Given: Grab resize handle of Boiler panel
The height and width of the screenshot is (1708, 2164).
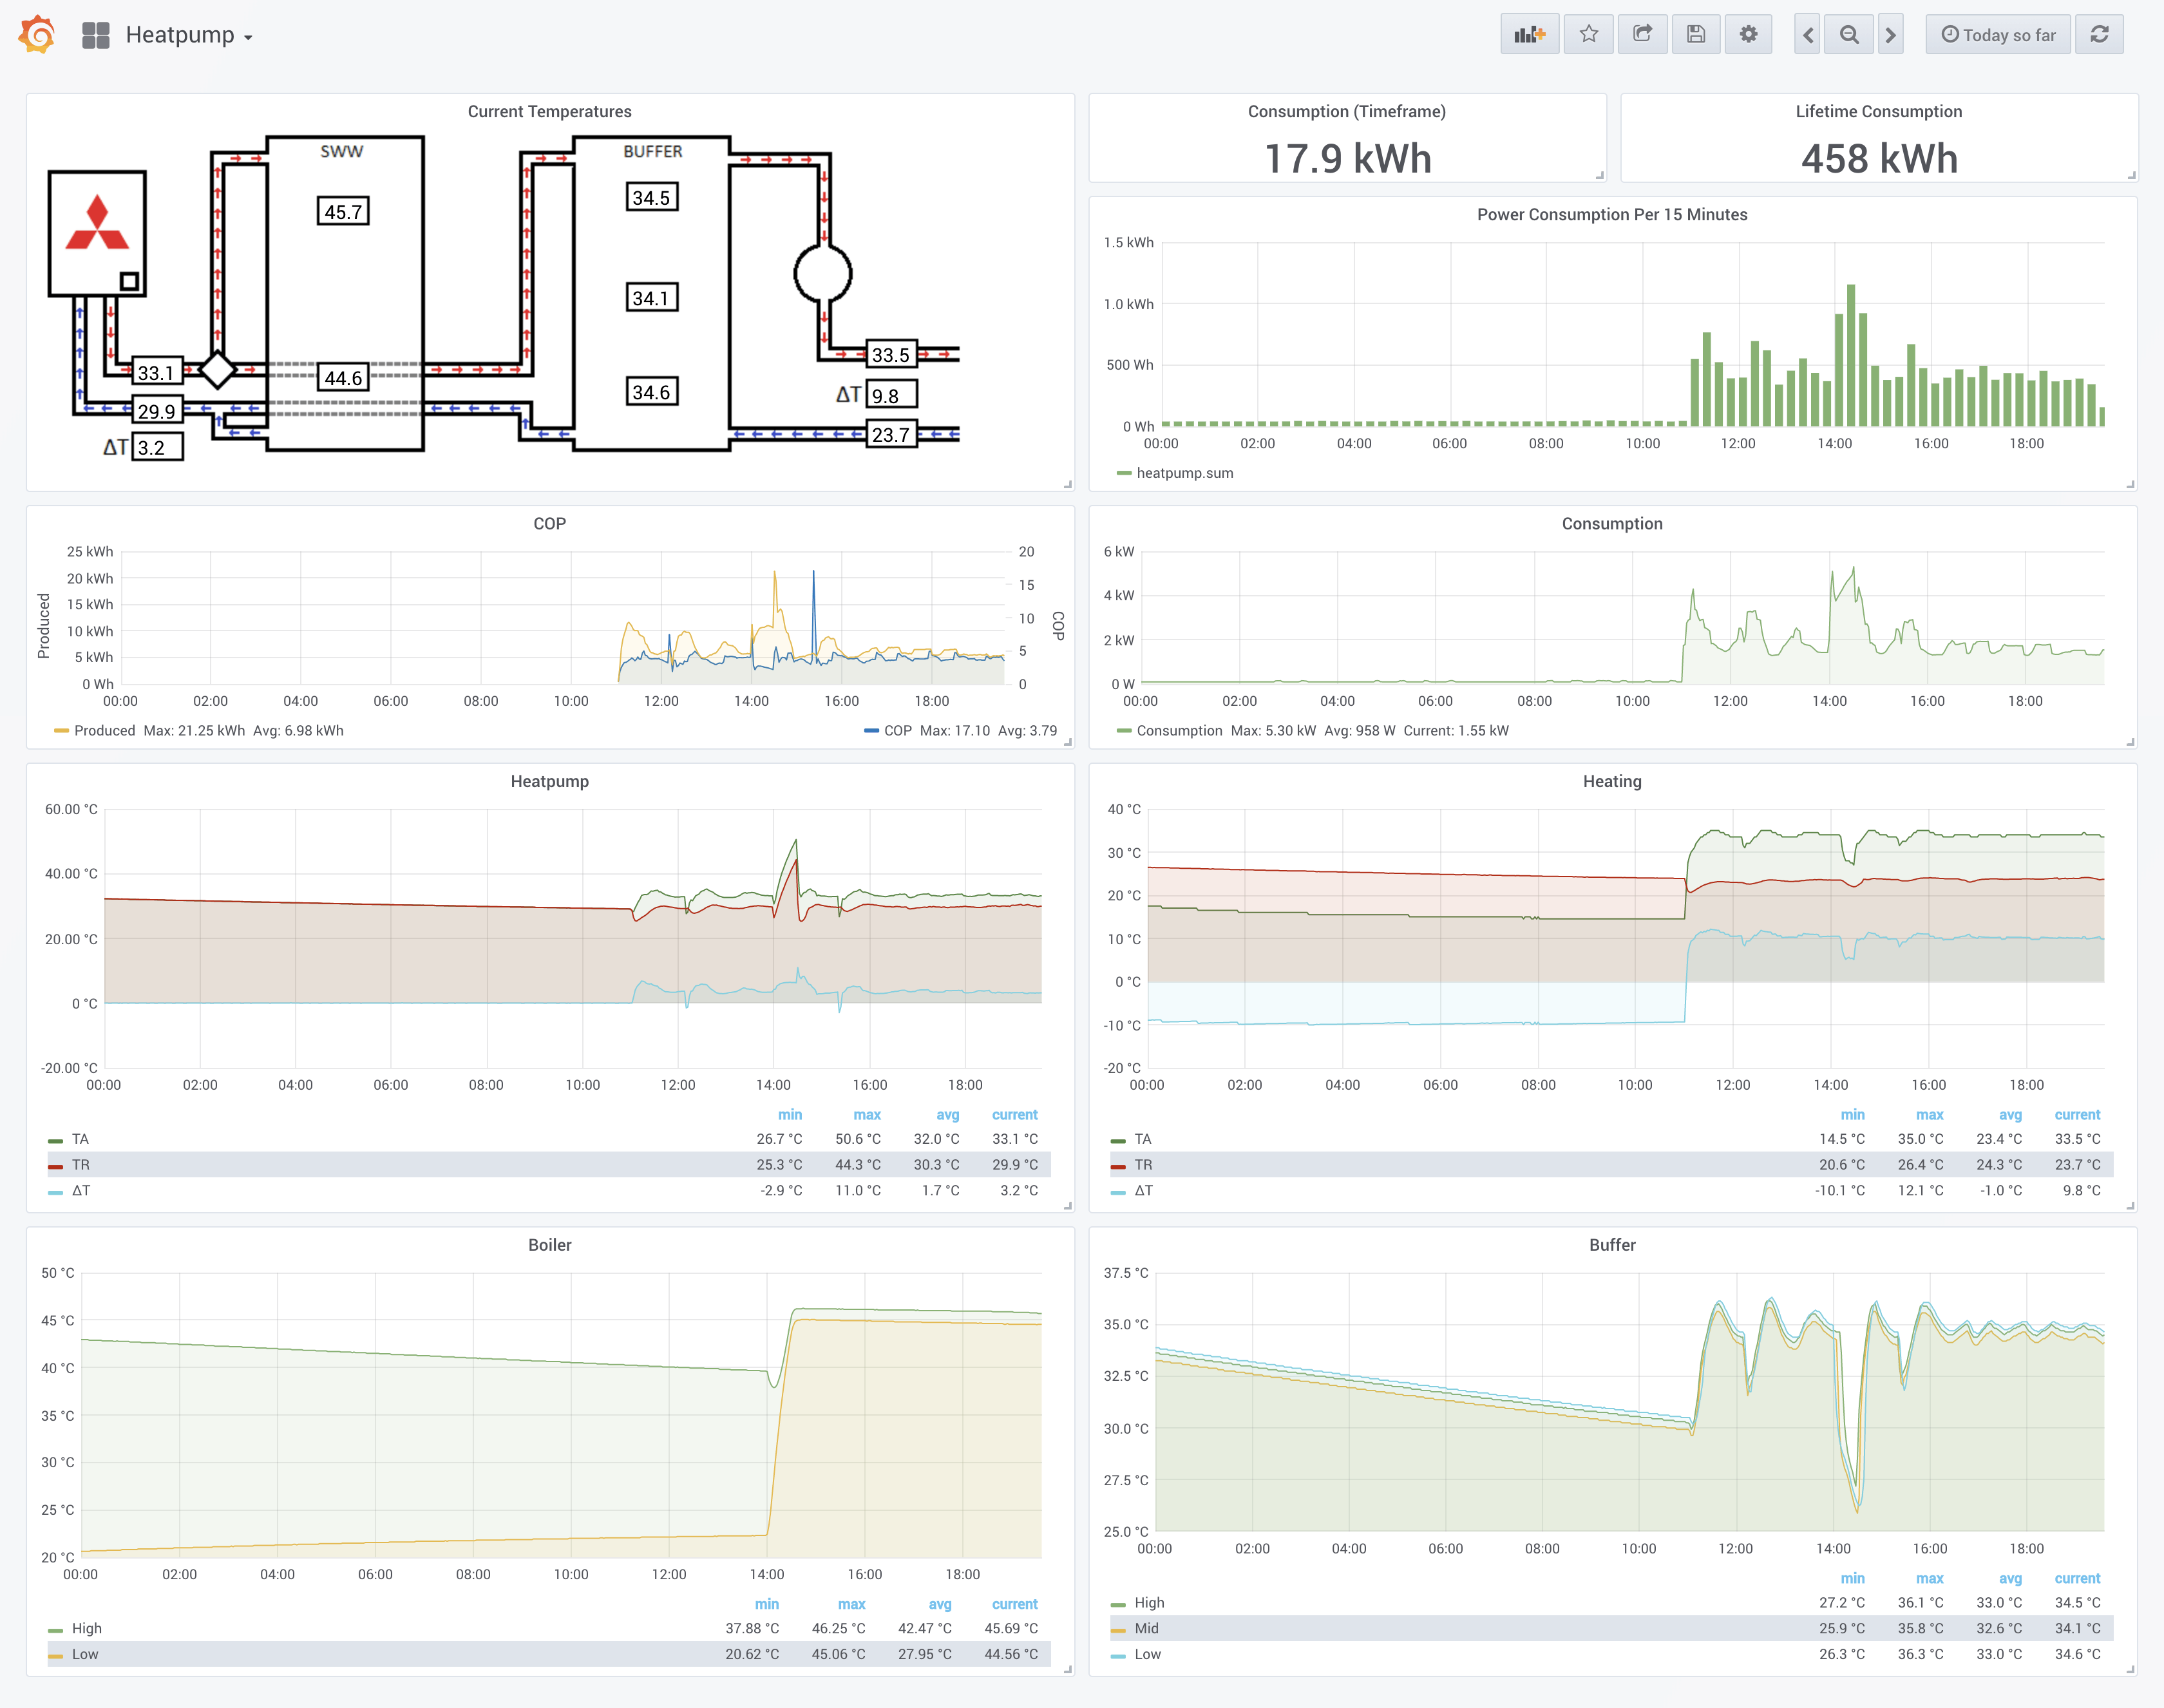Looking at the screenshot, I should (1067, 1669).
